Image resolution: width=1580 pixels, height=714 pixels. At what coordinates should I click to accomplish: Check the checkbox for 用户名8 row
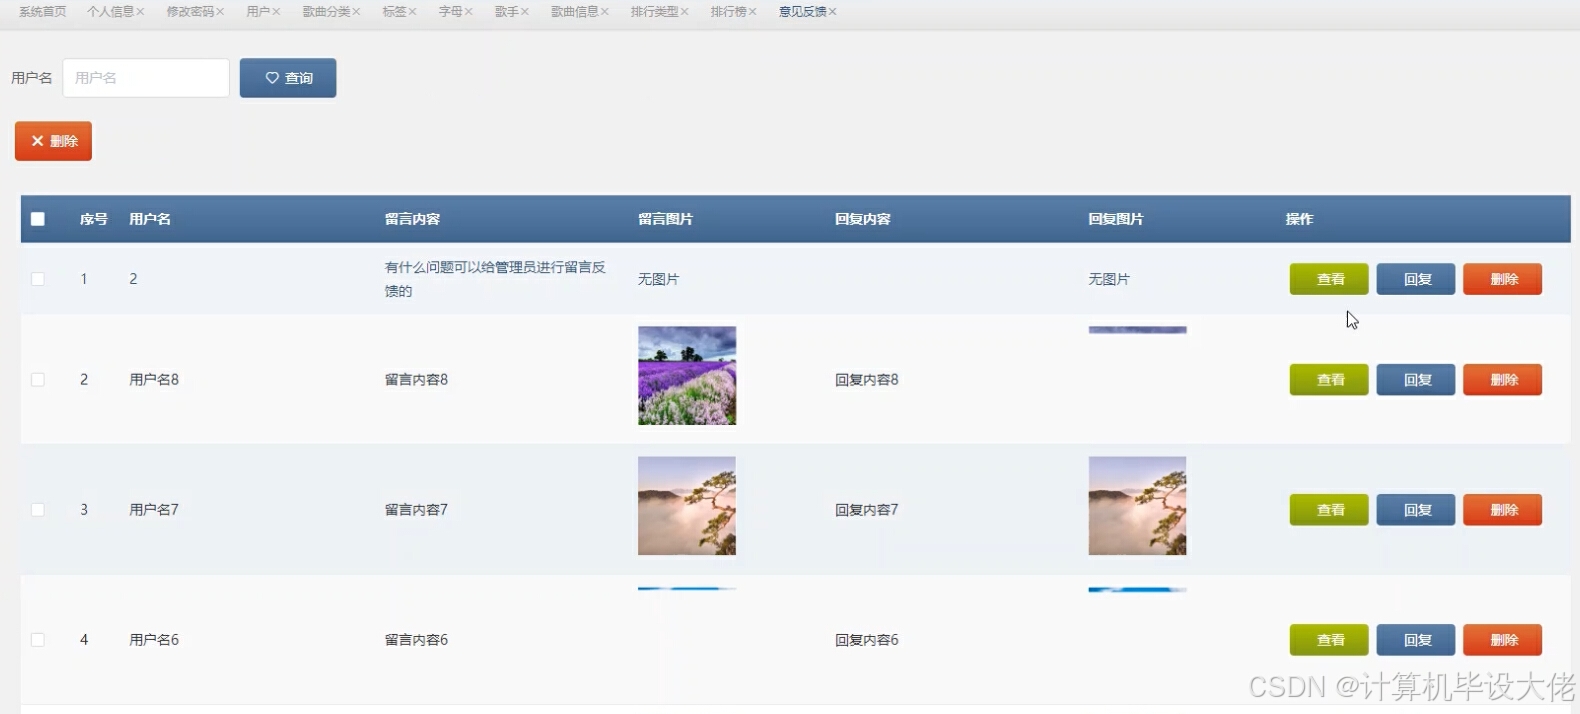38,380
